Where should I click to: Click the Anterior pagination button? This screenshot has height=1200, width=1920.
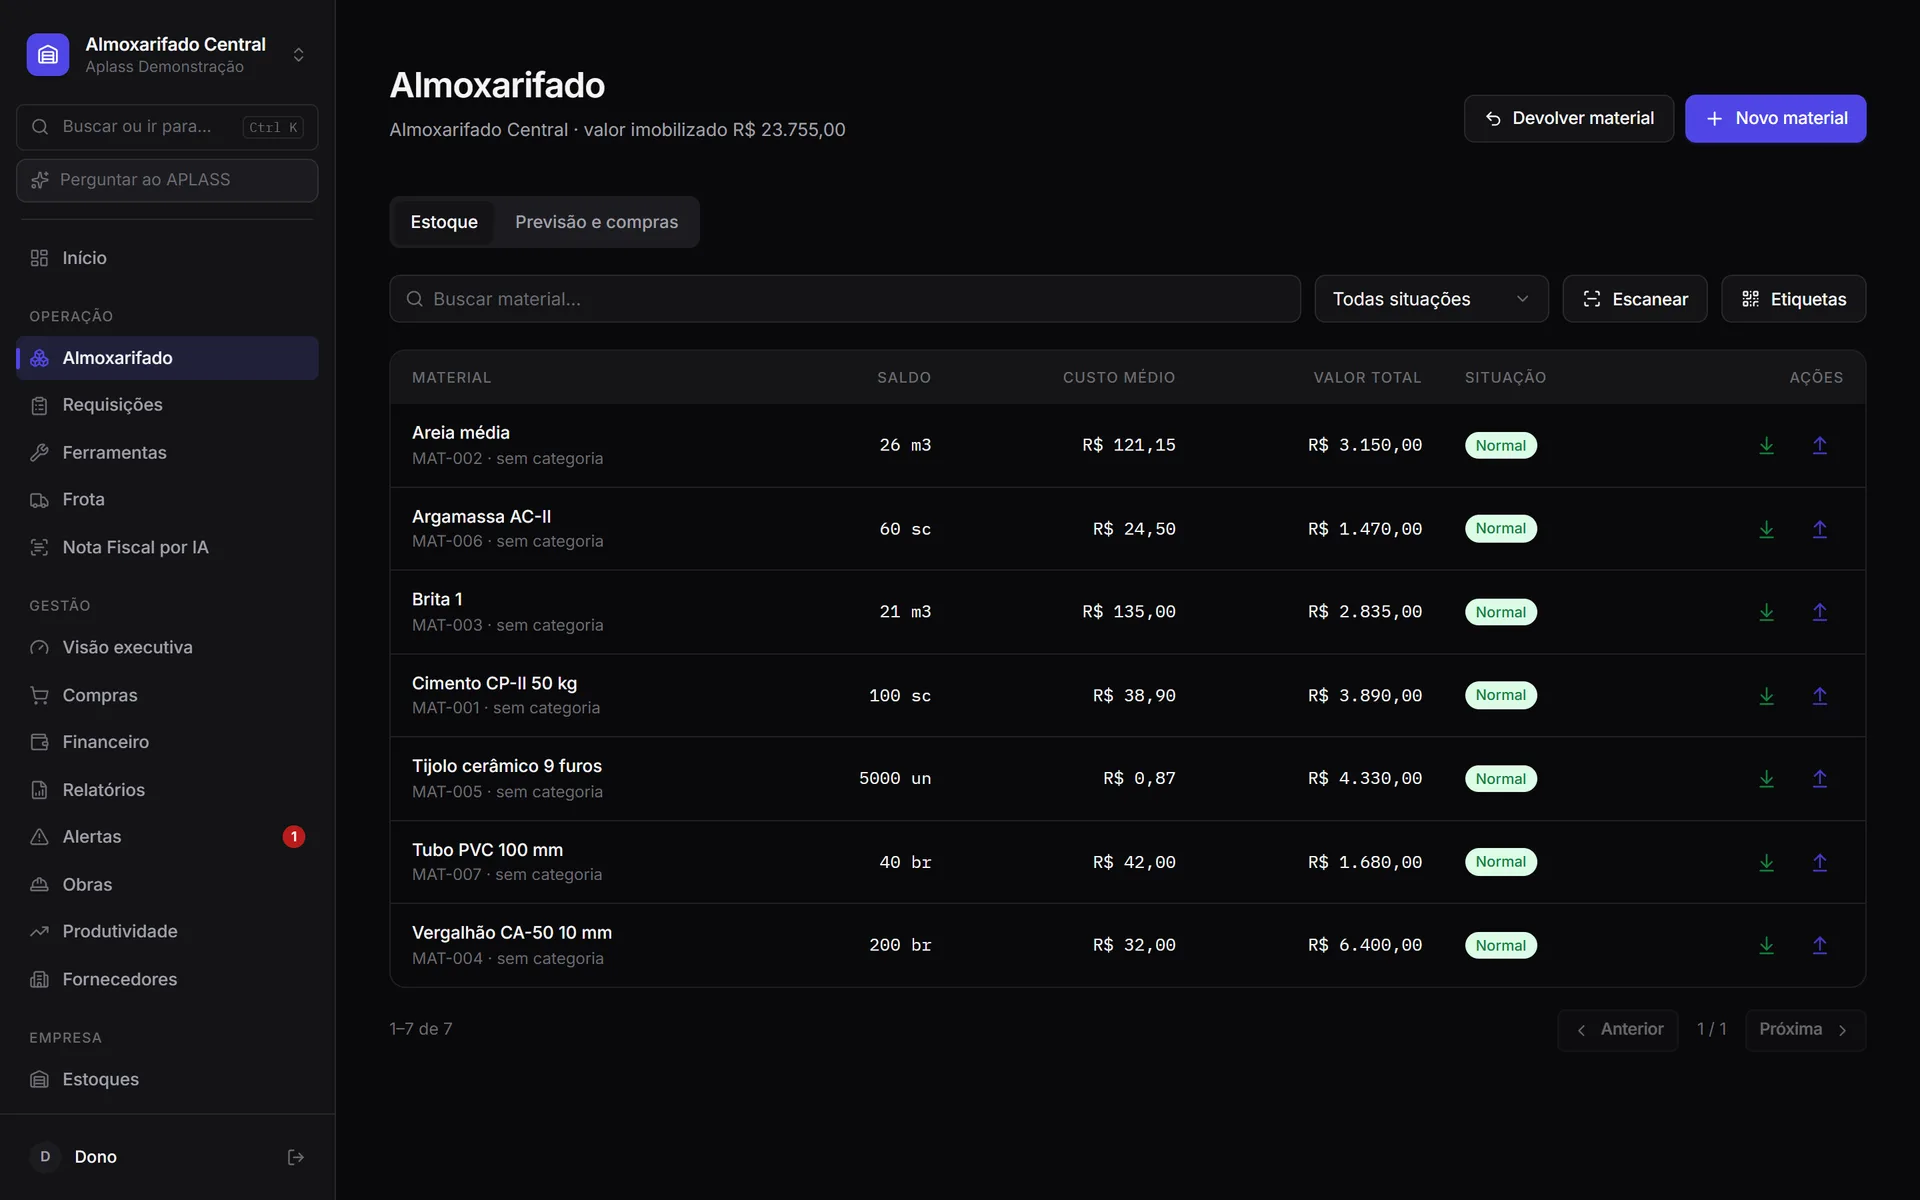point(1617,1030)
